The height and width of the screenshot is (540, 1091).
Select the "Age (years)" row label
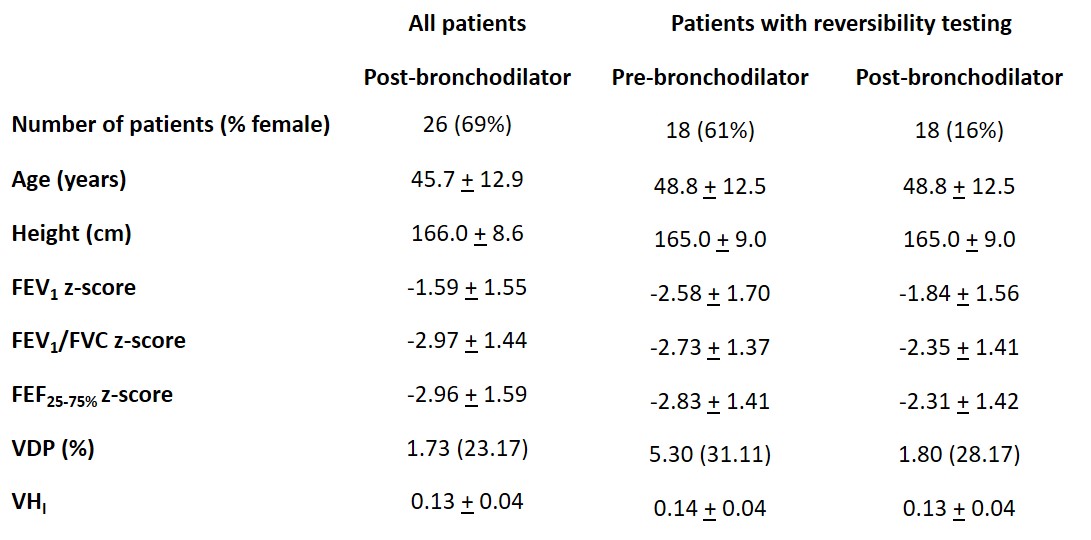69,180
